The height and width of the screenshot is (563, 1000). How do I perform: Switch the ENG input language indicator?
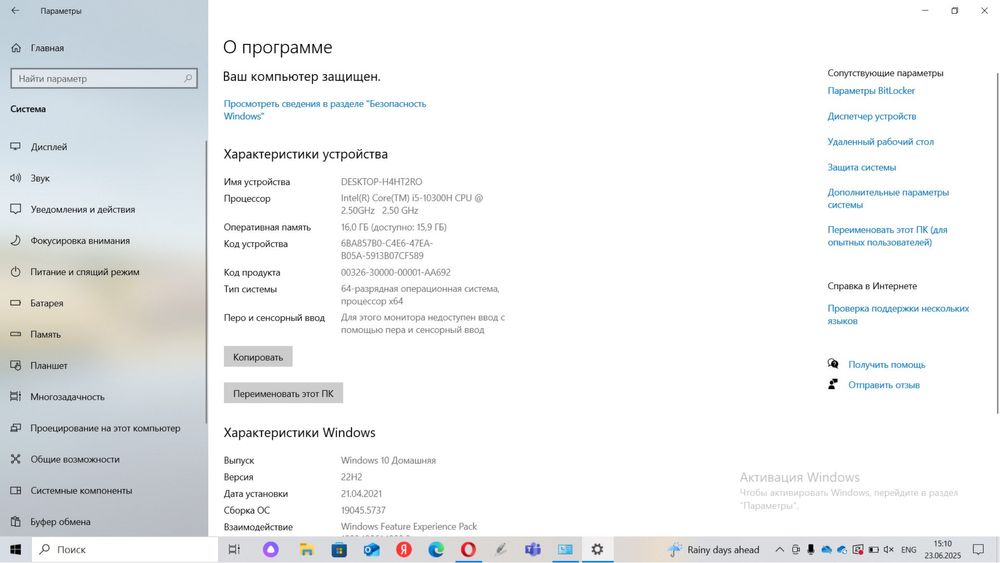[909, 550]
